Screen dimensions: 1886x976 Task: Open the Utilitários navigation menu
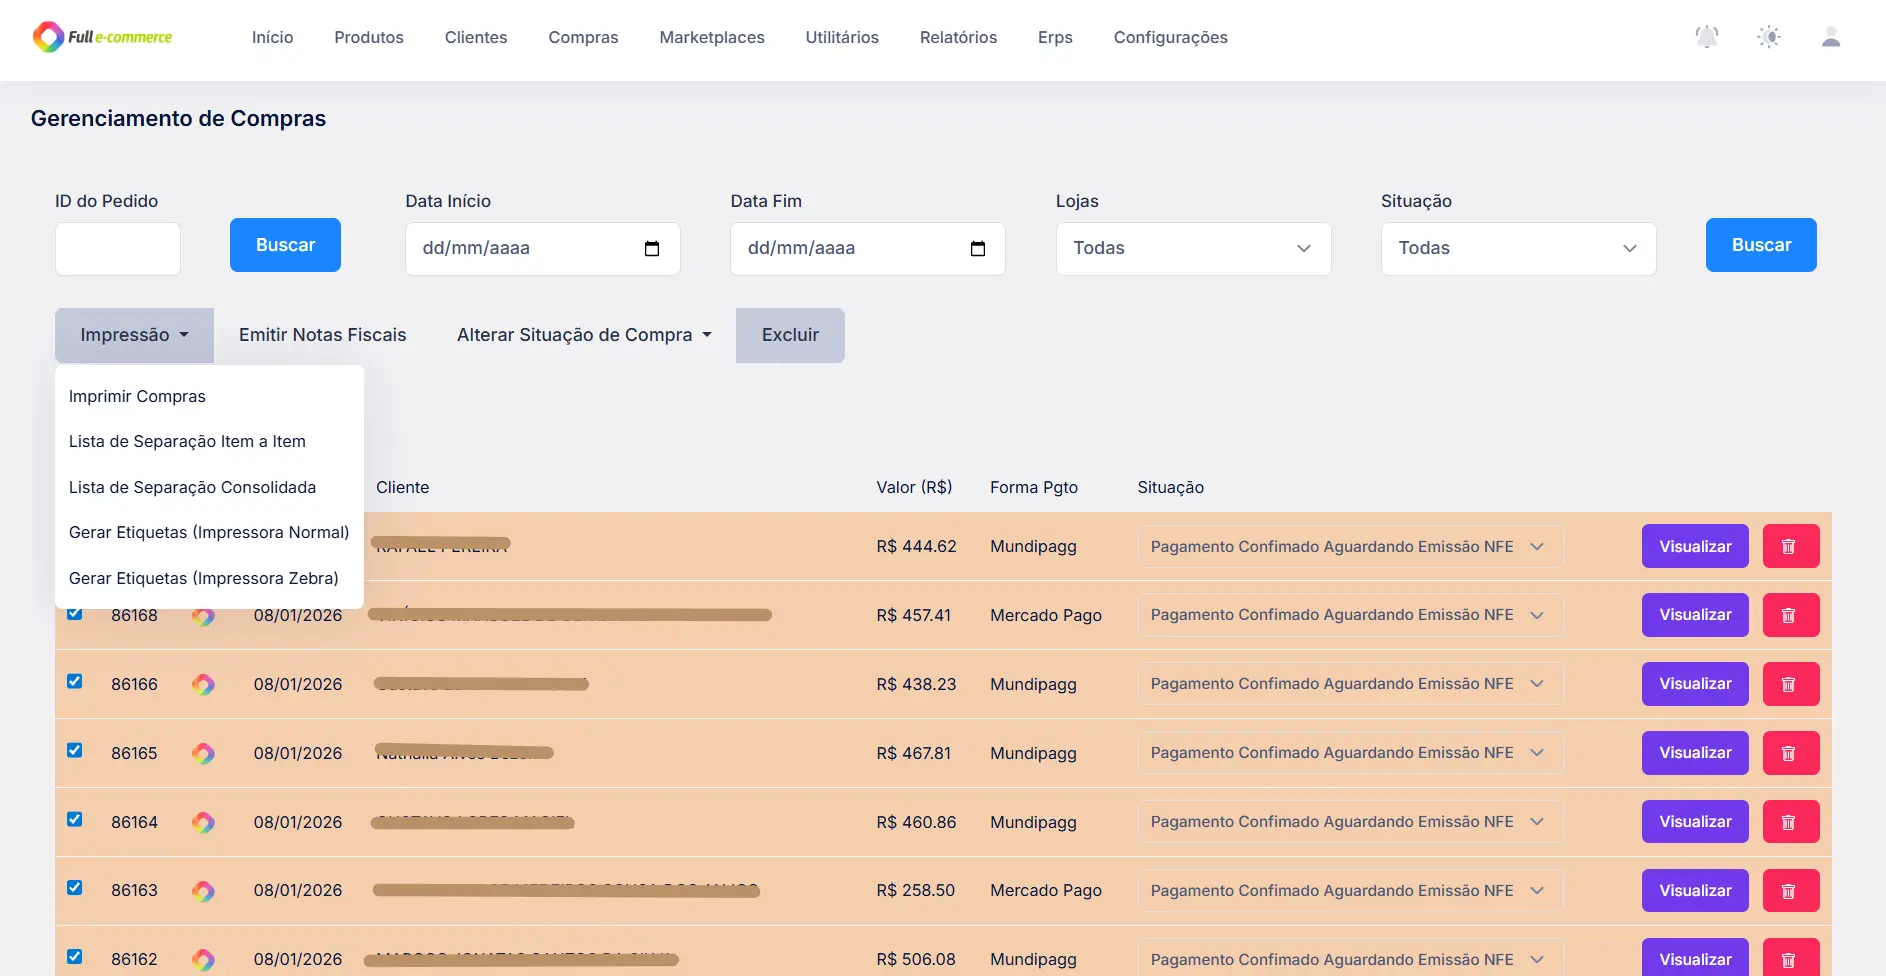pyautogui.click(x=842, y=37)
